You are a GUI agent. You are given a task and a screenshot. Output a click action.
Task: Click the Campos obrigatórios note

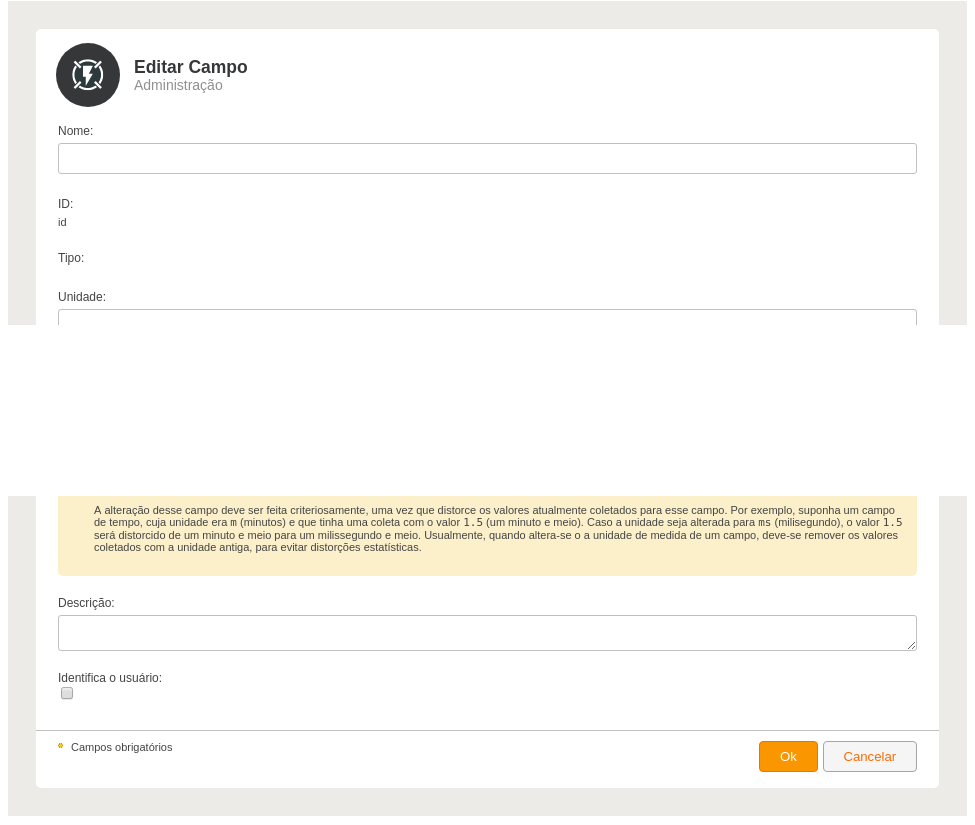[x=121, y=747]
